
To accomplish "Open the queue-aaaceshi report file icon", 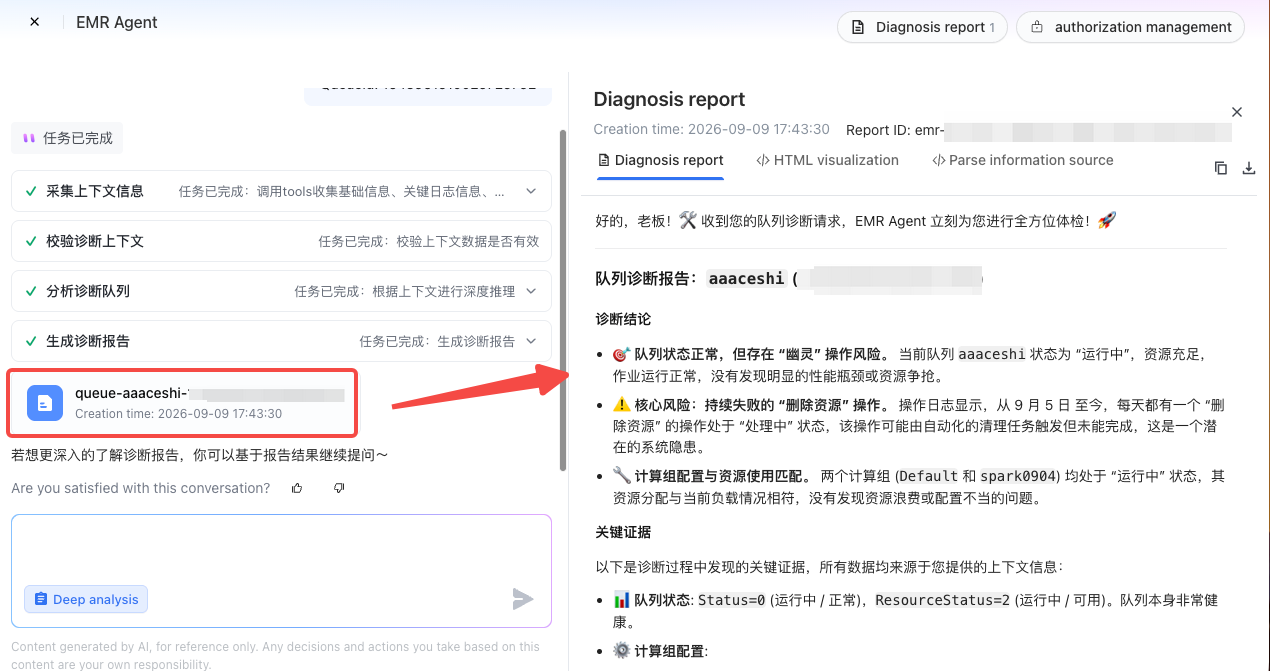I will tap(44, 403).
